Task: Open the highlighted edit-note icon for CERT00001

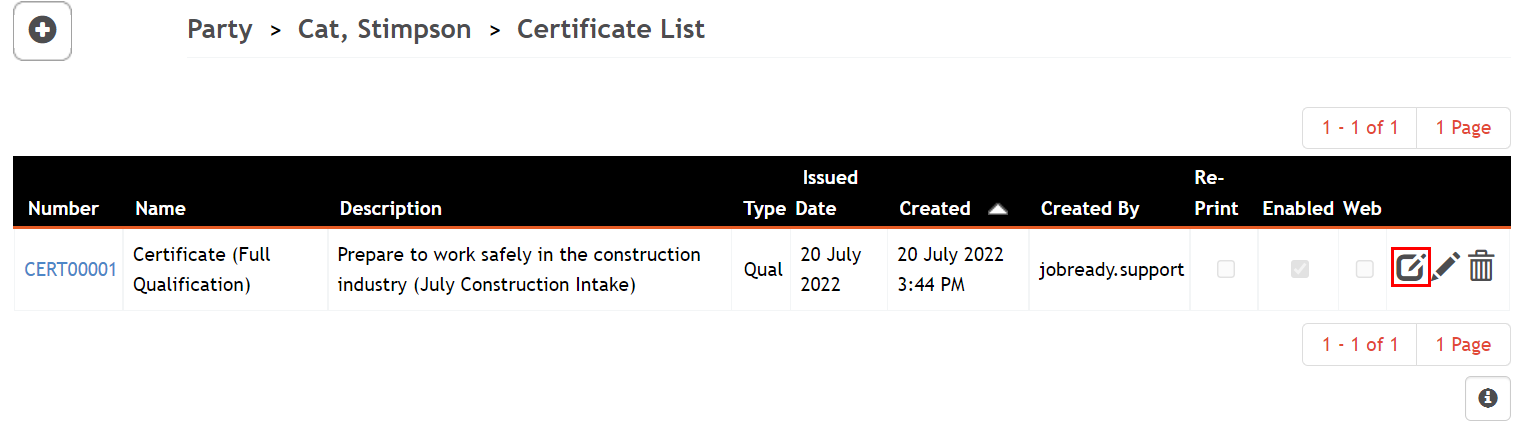Action: click(x=1410, y=267)
